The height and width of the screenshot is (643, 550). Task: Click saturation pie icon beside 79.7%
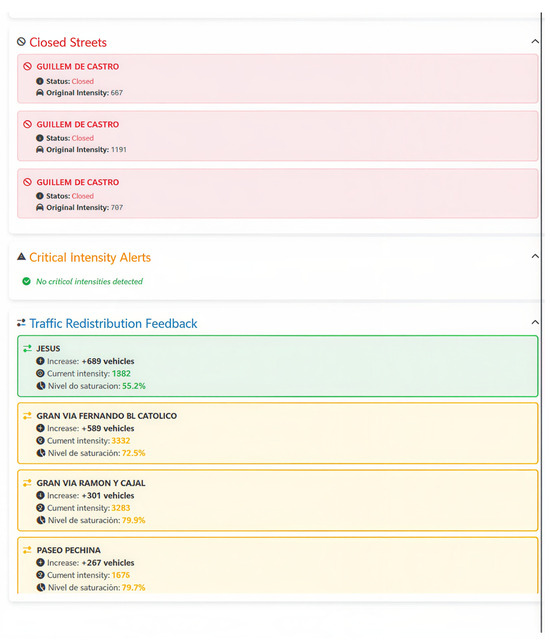[x=41, y=588]
